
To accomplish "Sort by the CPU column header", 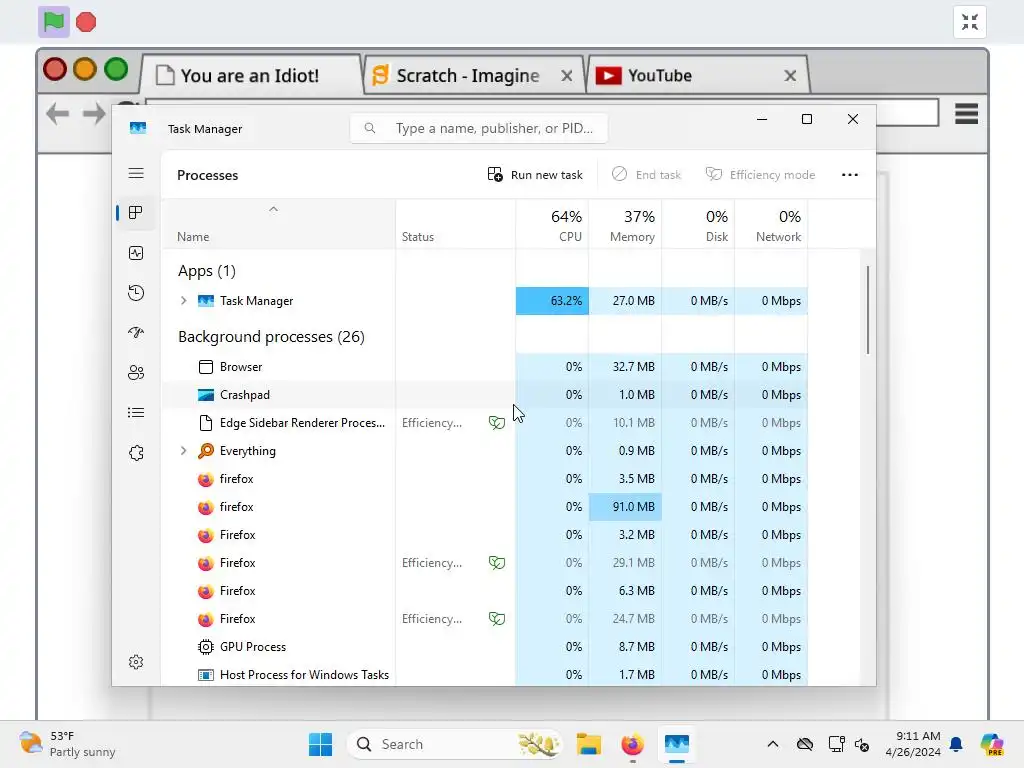I will pyautogui.click(x=552, y=225).
